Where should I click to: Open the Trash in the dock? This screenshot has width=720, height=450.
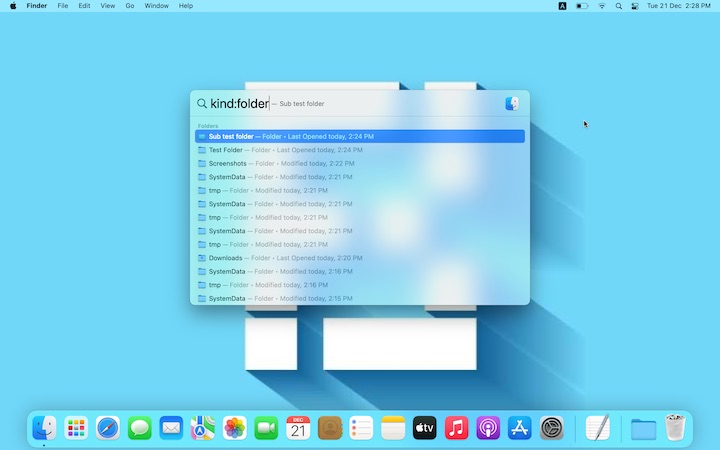coord(676,428)
